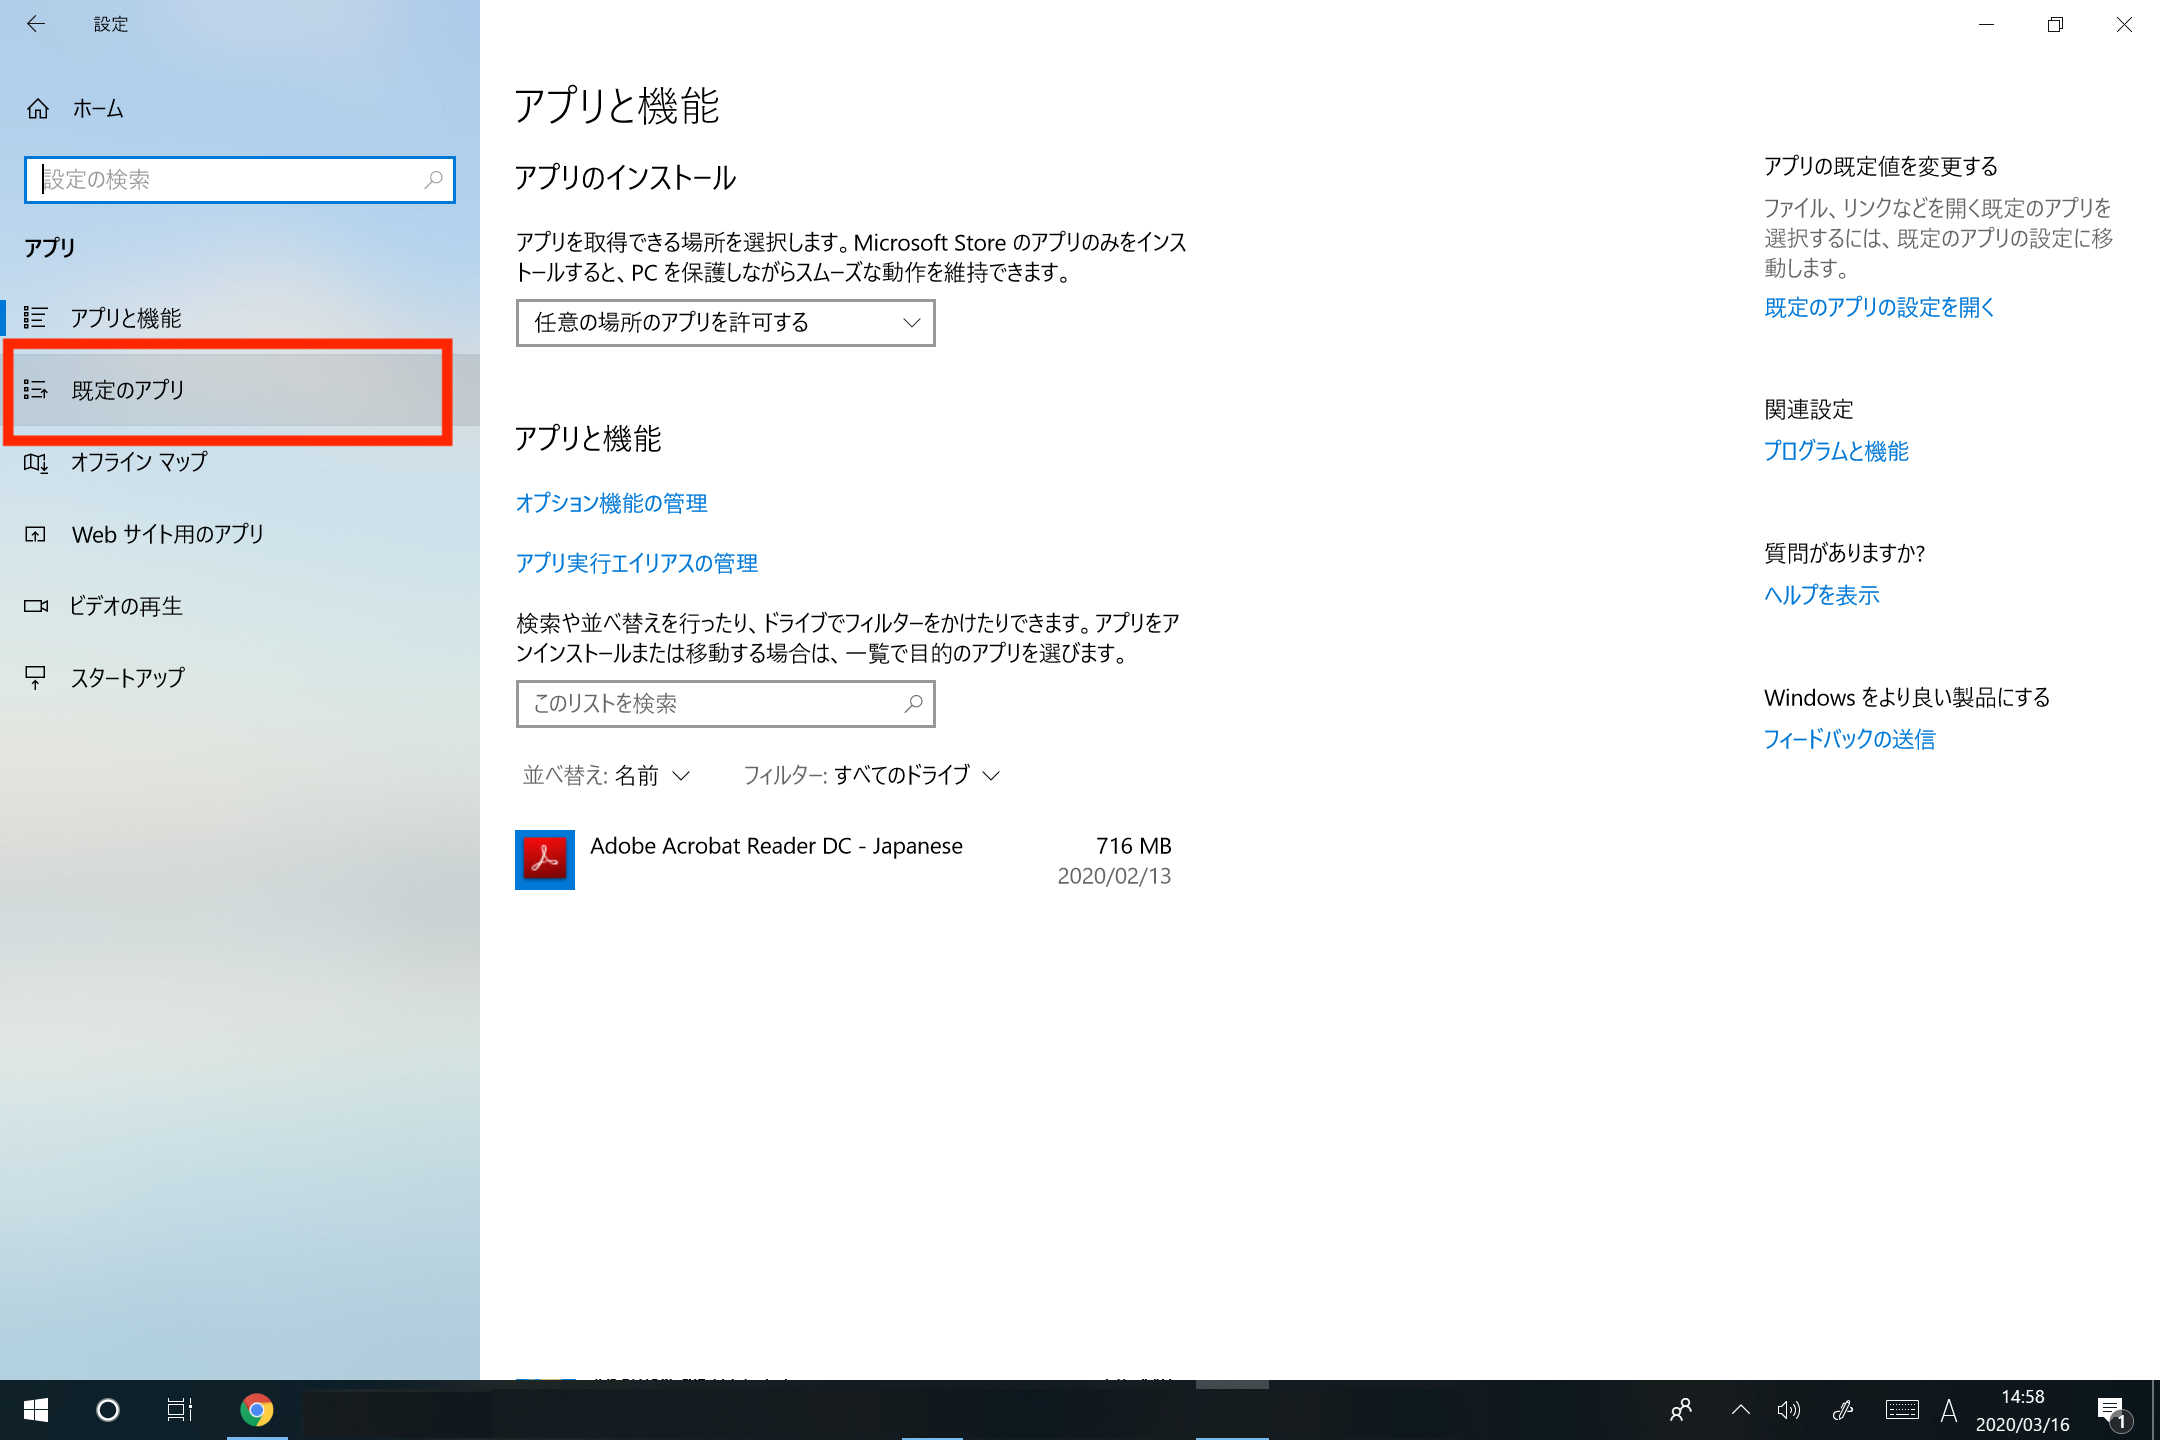2160x1440 pixels.
Task: Click the Cortana circle icon
Action: (x=107, y=1410)
